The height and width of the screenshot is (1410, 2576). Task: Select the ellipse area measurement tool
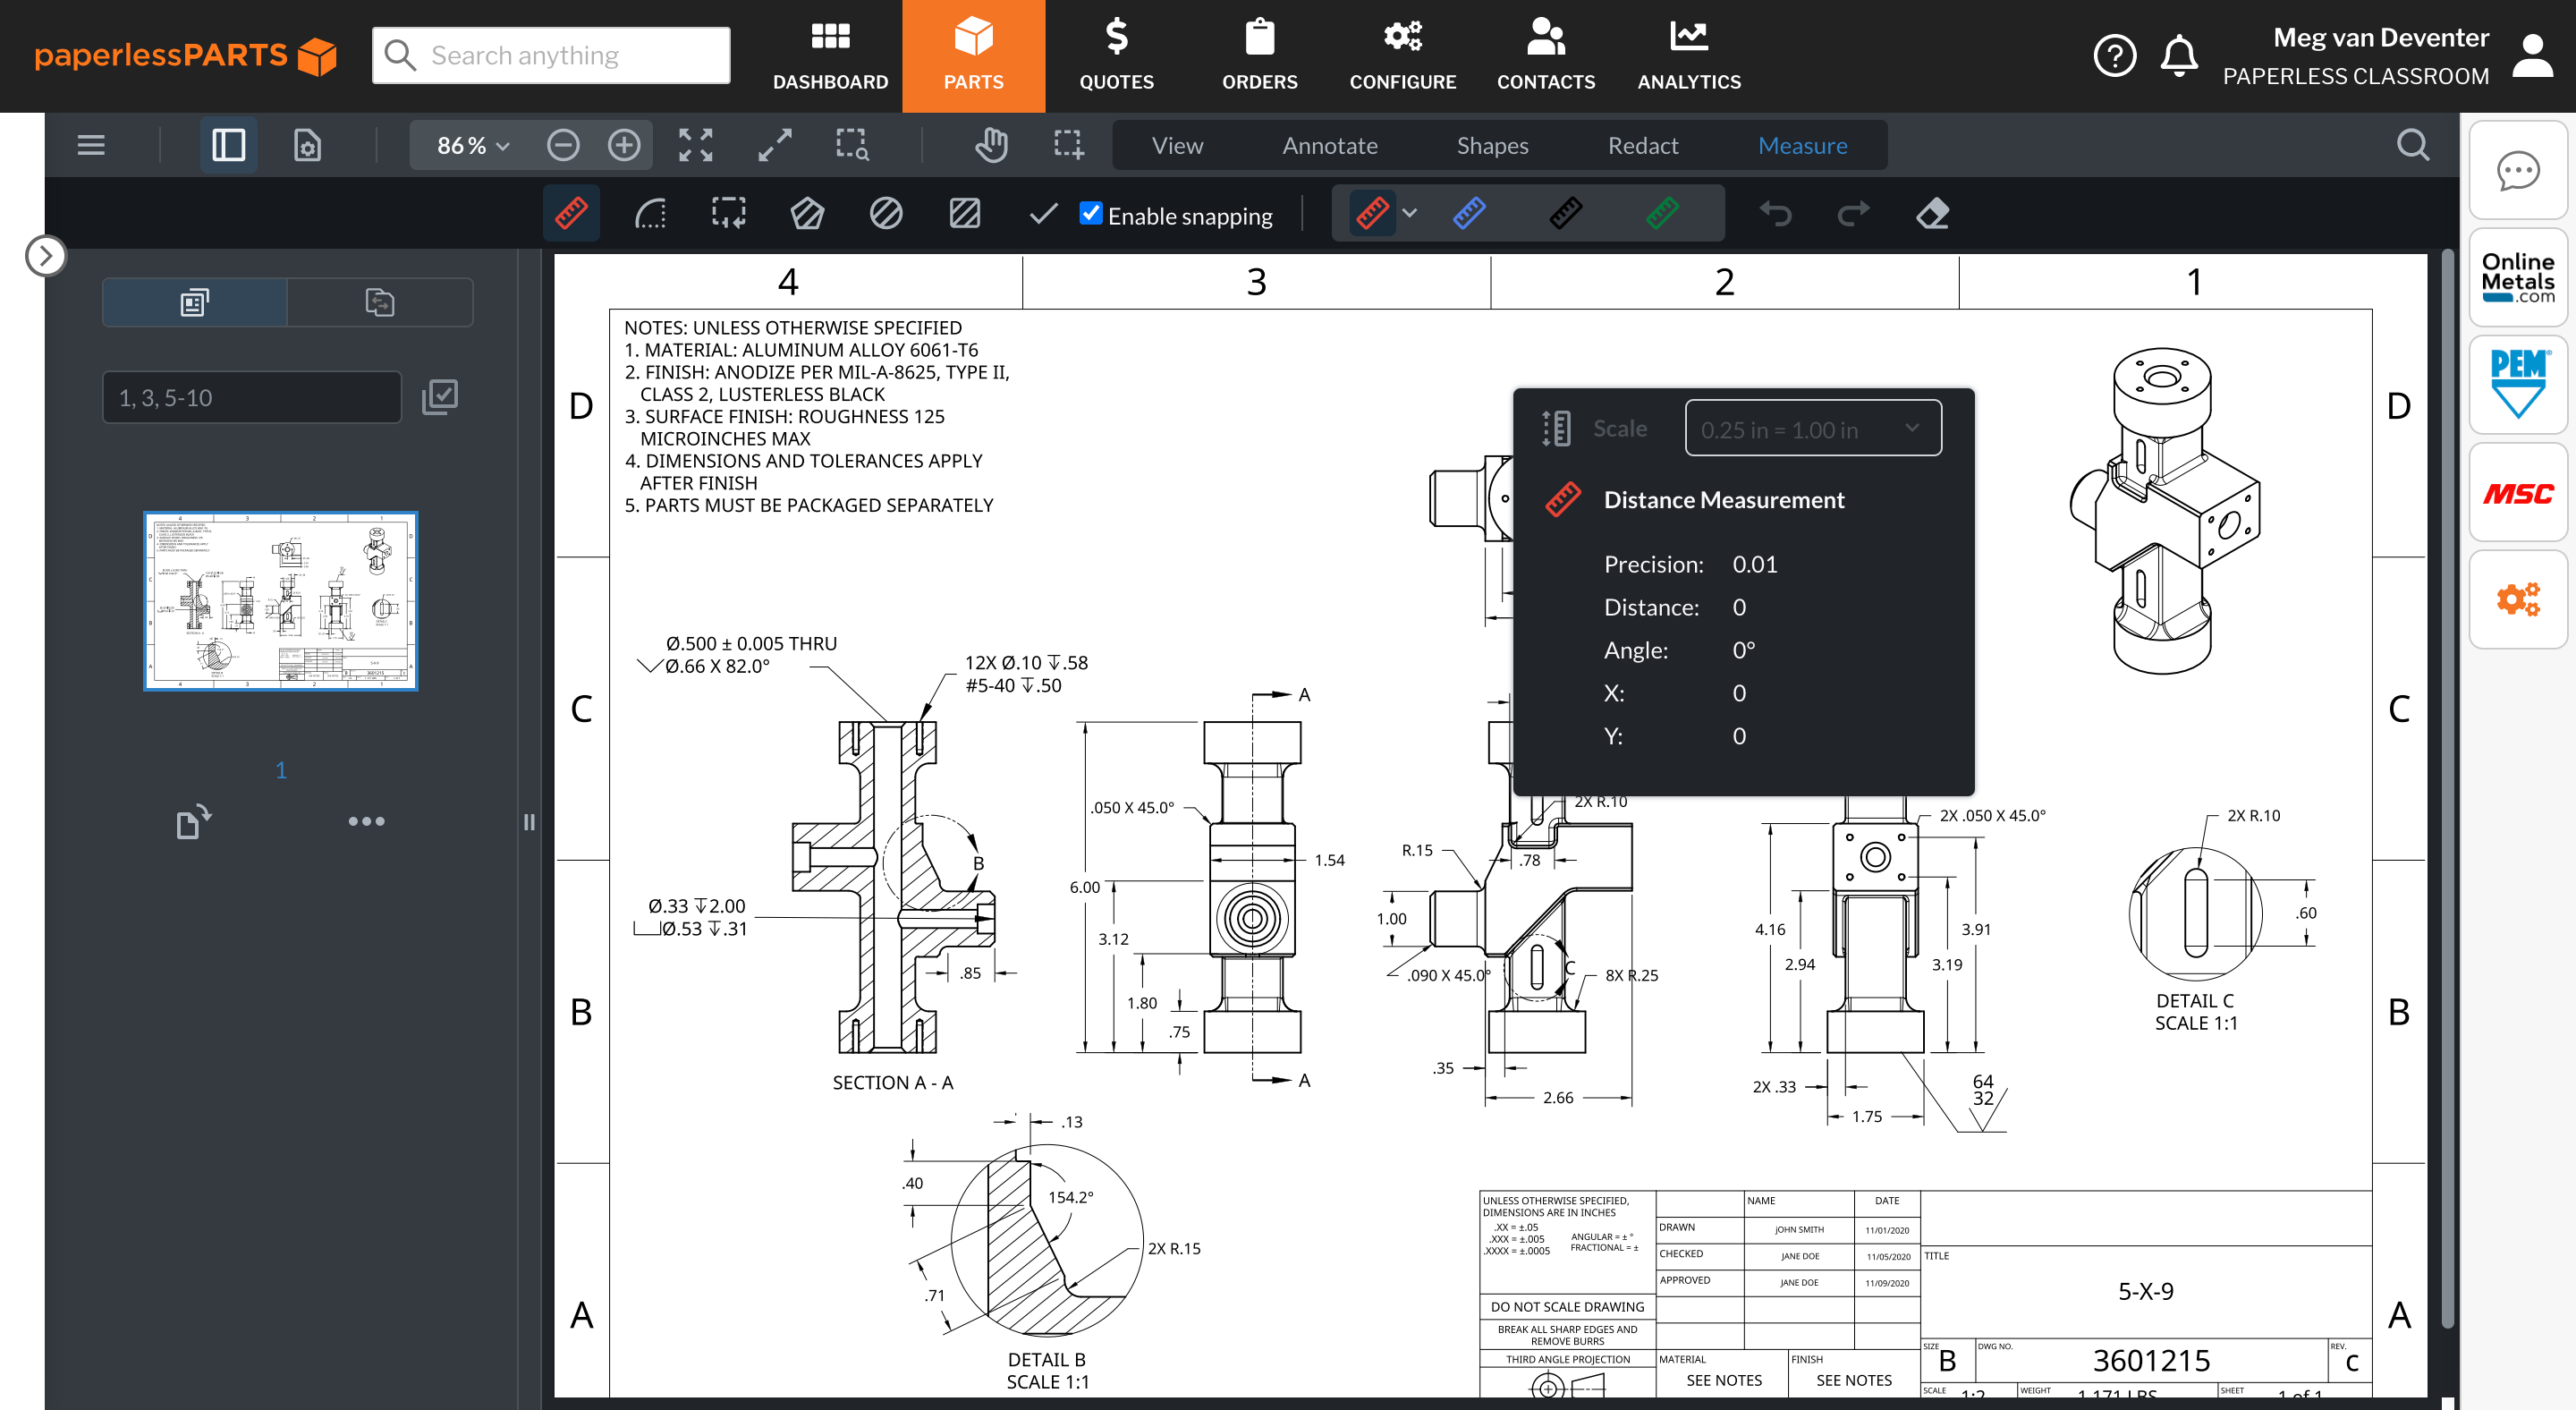886,214
